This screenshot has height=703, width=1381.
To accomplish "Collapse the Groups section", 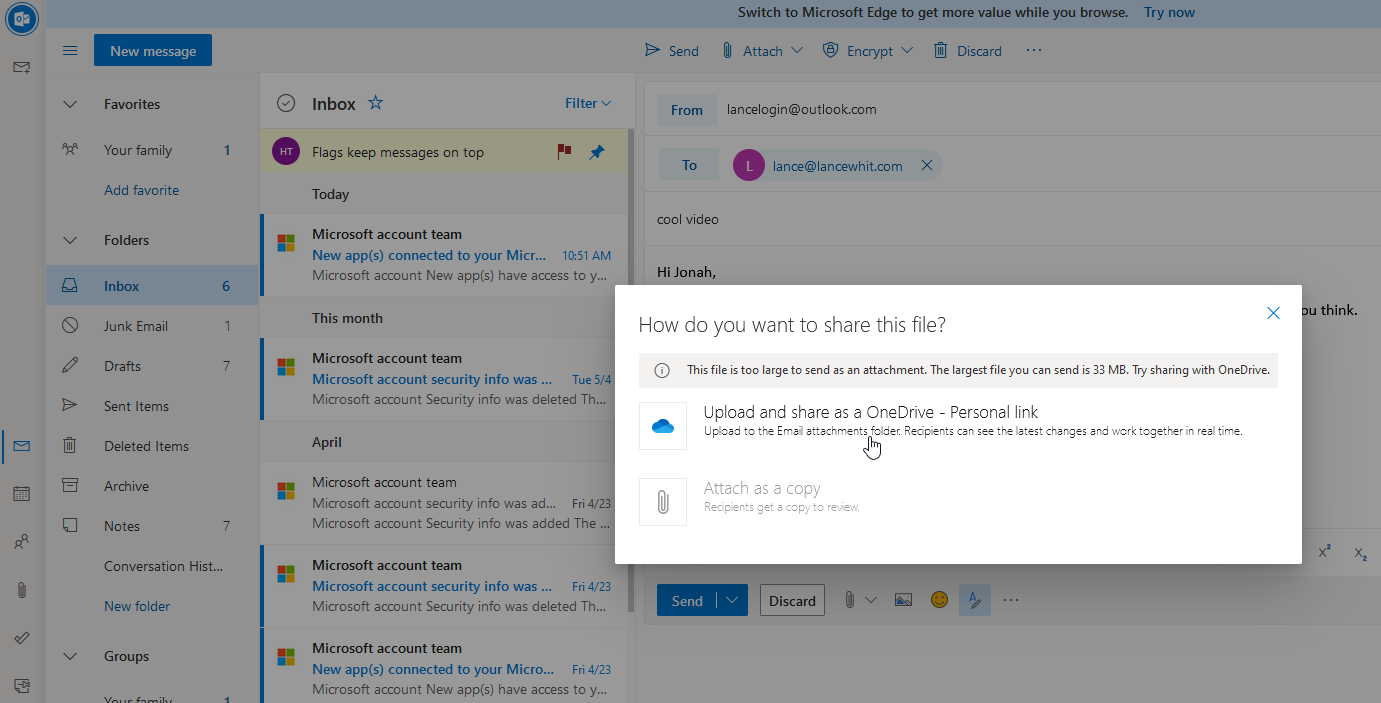I will (70, 656).
